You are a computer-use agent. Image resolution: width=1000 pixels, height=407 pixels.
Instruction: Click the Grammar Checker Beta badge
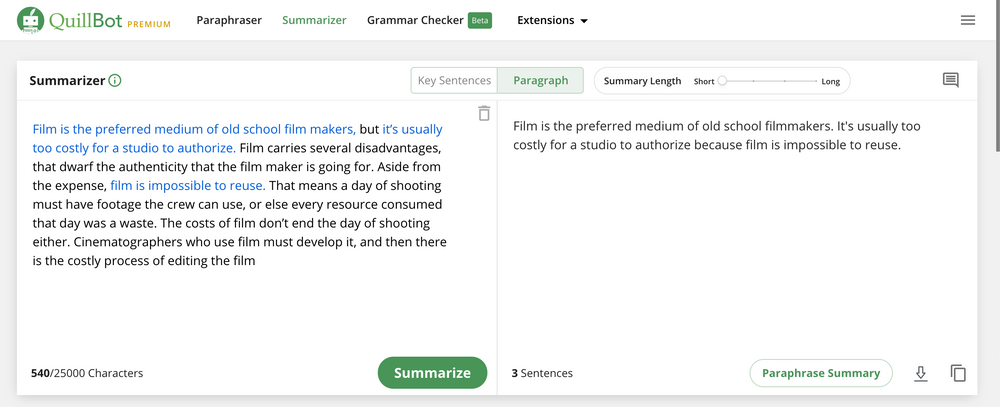click(480, 20)
